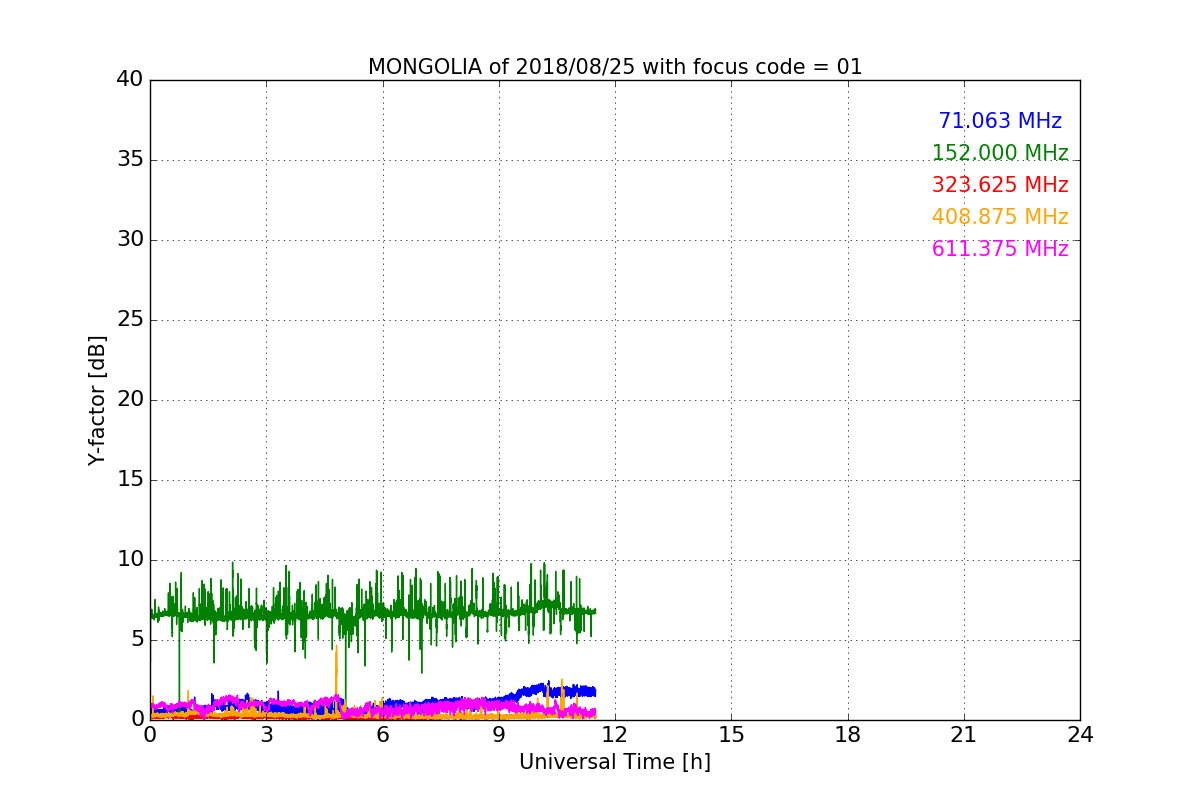This screenshot has width=1200, height=800.
Task: Click the y-axis tick label 20
Action: click(130, 400)
